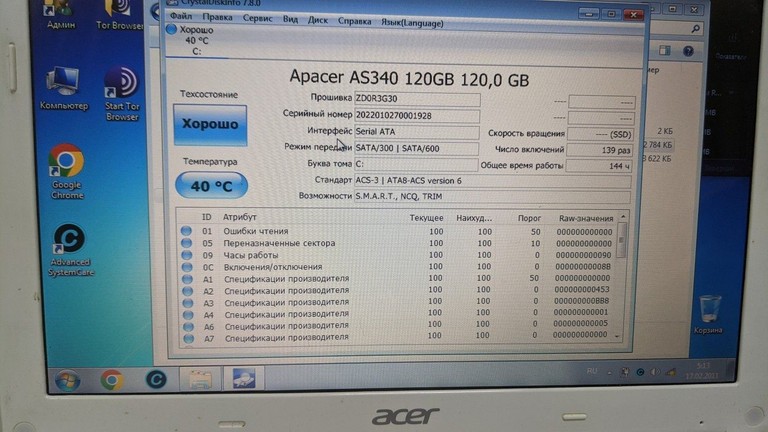Click the status circle for attribute 09
The height and width of the screenshot is (432, 768).
[187, 255]
